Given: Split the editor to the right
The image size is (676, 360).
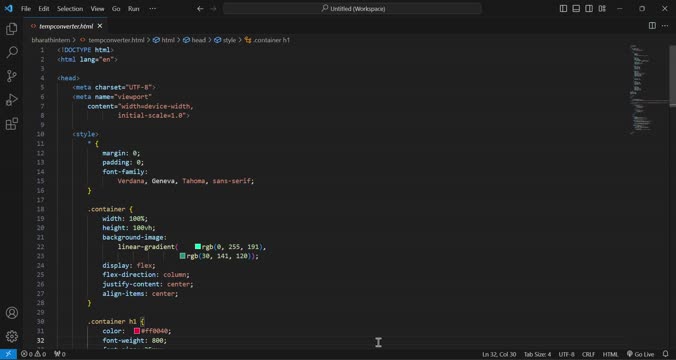Looking at the screenshot, I should 652,26.
